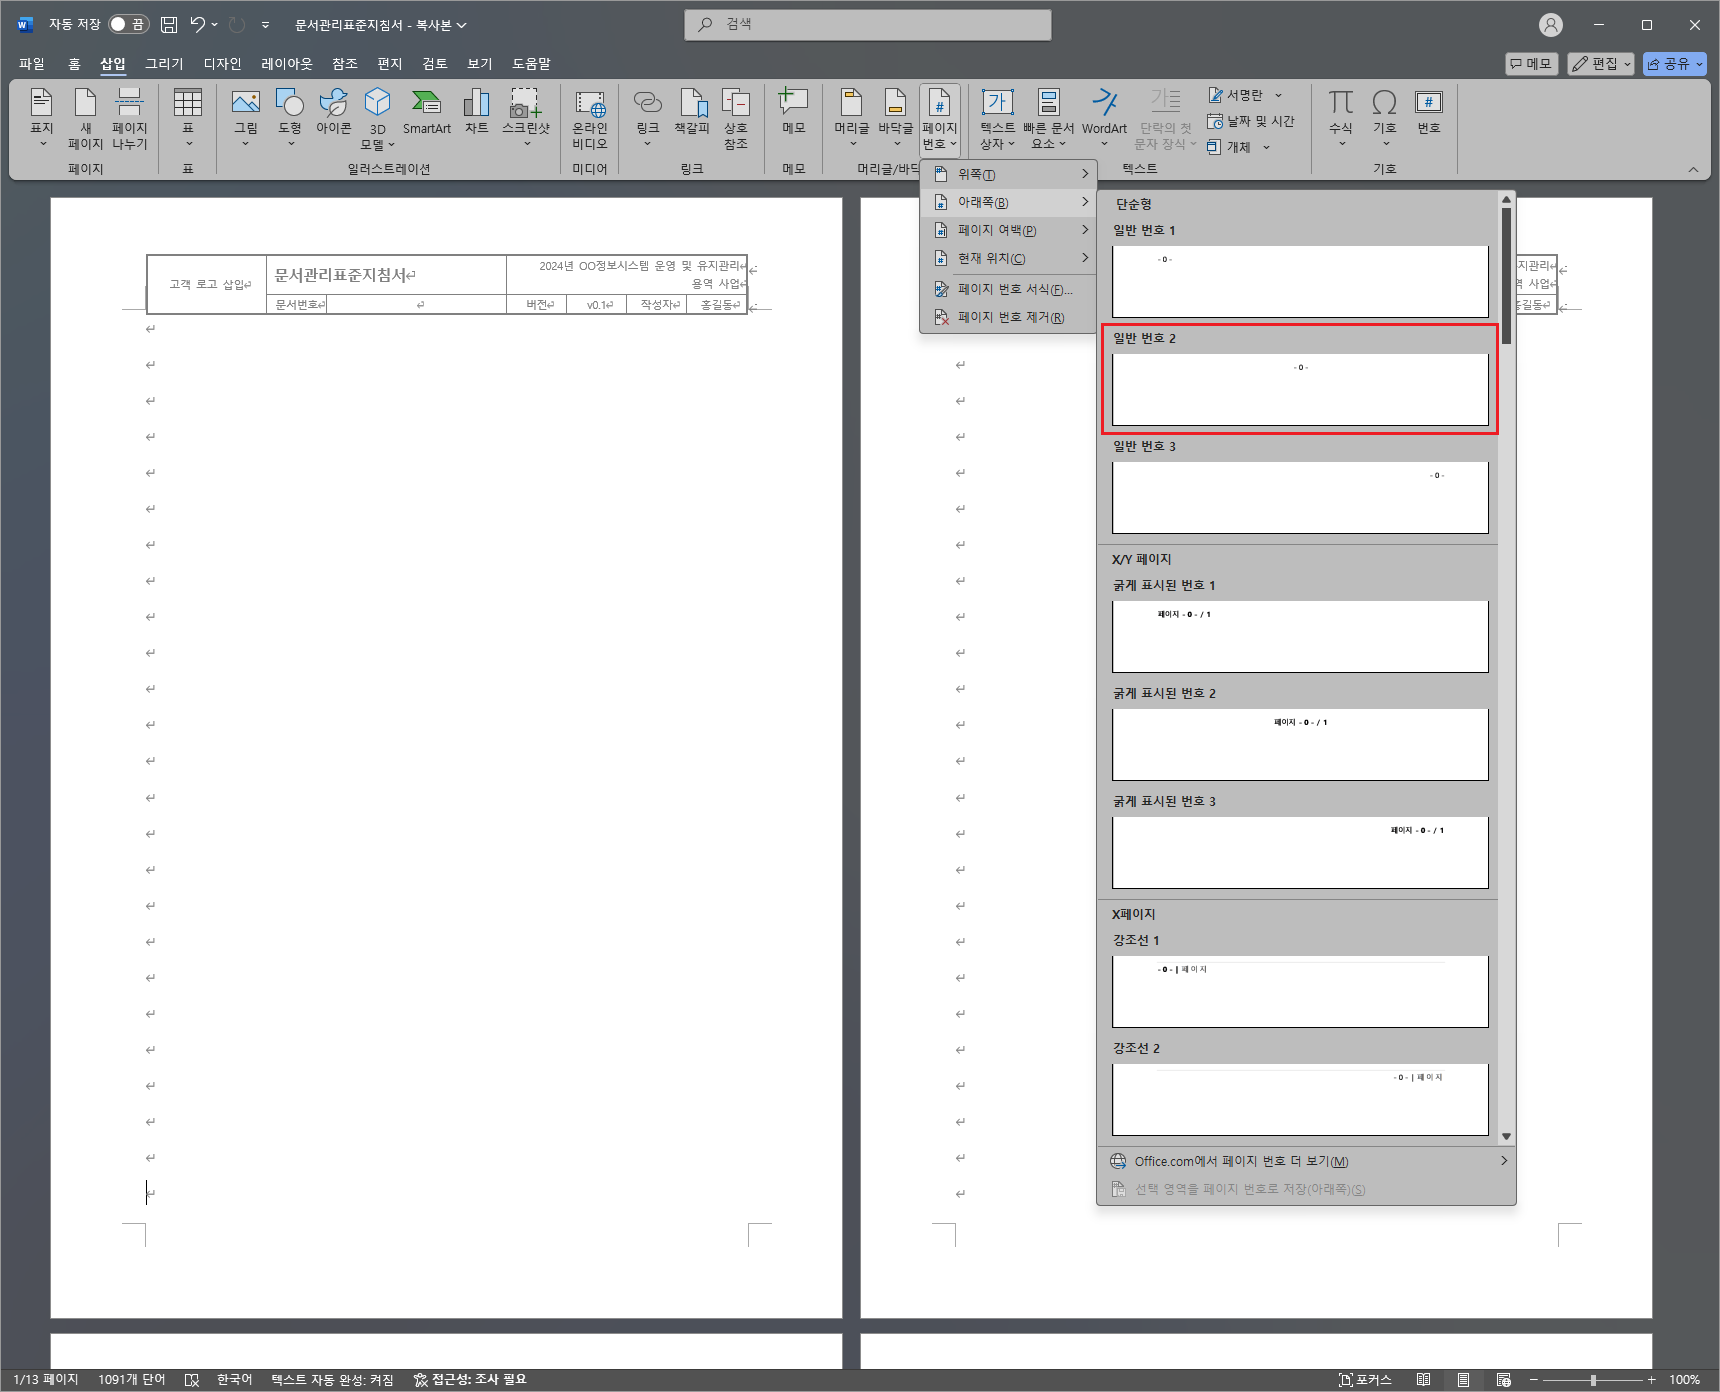Viewport: 1720px width, 1392px height.
Task: Insert date and time (날짜 및 시간)
Action: pyautogui.click(x=1250, y=121)
